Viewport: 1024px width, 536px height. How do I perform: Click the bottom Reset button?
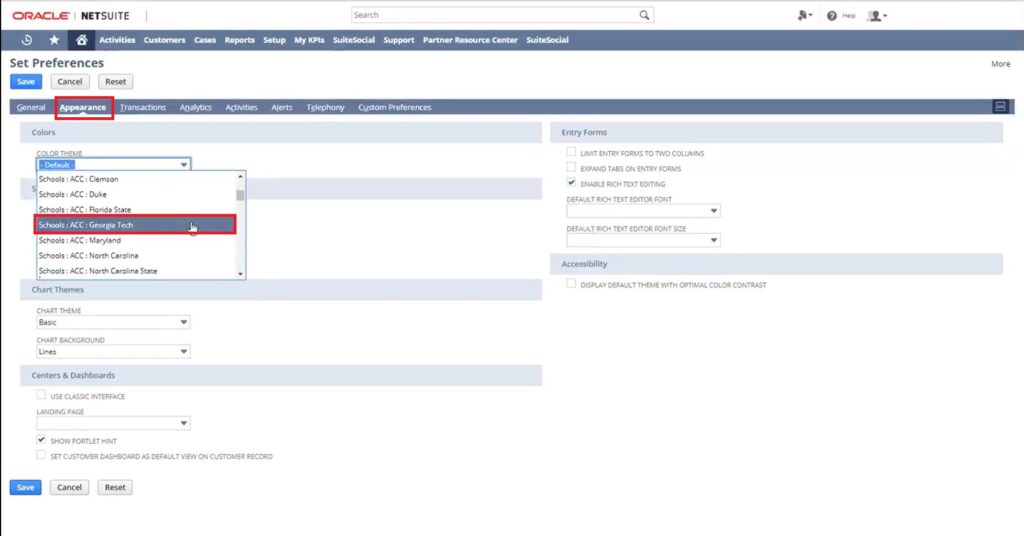click(115, 487)
